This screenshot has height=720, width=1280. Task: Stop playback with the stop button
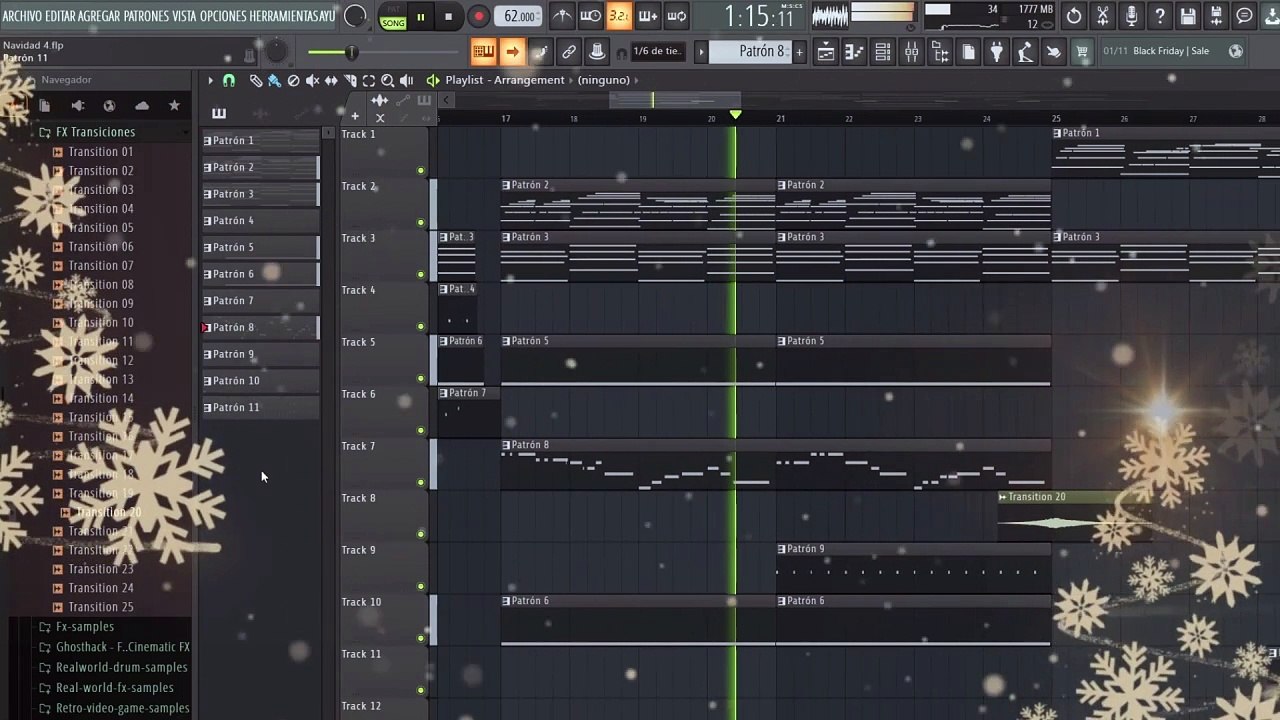[x=448, y=16]
